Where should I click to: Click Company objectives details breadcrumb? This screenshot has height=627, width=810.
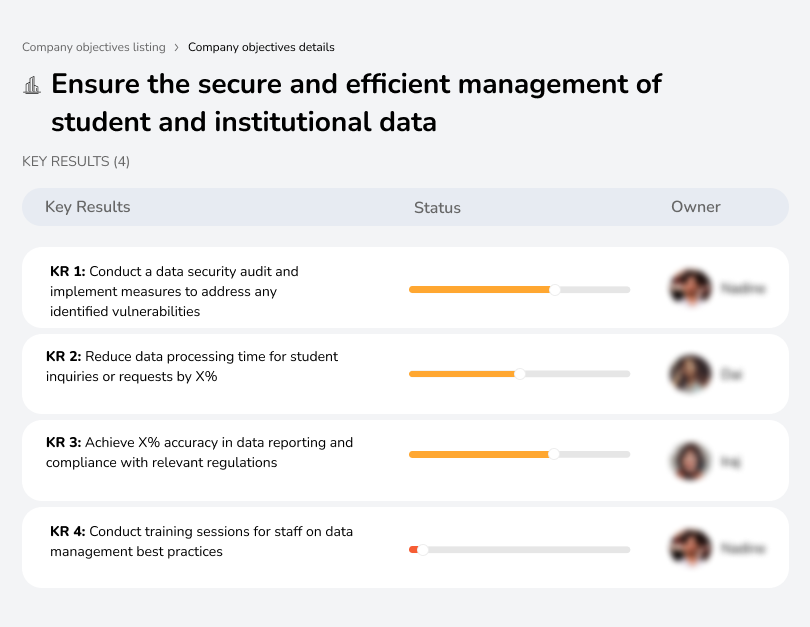point(261,47)
